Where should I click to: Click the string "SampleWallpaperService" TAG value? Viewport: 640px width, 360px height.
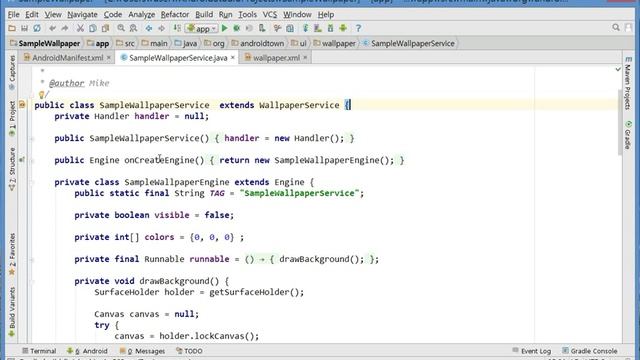(299, 193)
